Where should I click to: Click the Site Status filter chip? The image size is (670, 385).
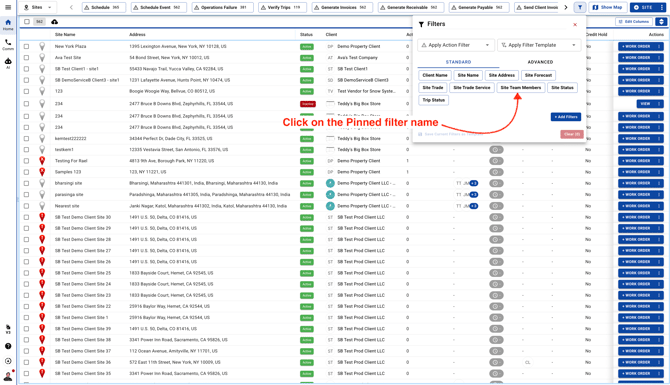click(562, 88)
